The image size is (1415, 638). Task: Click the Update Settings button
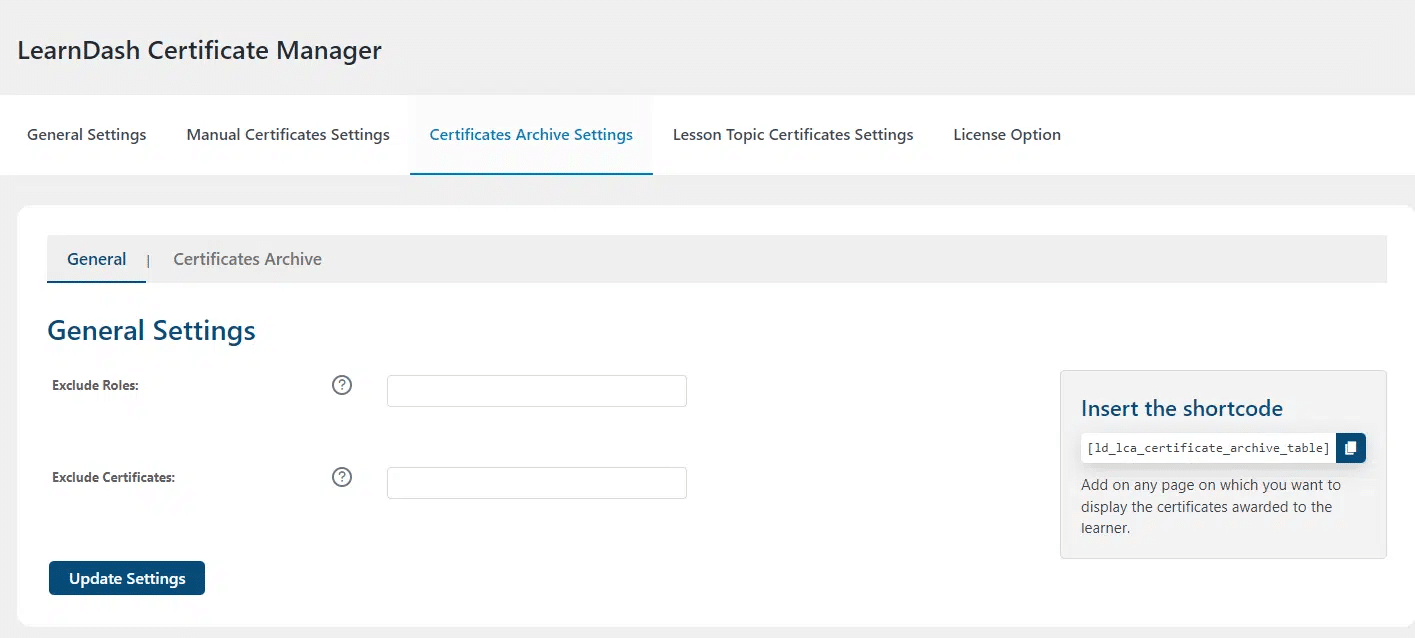(127, 578)
